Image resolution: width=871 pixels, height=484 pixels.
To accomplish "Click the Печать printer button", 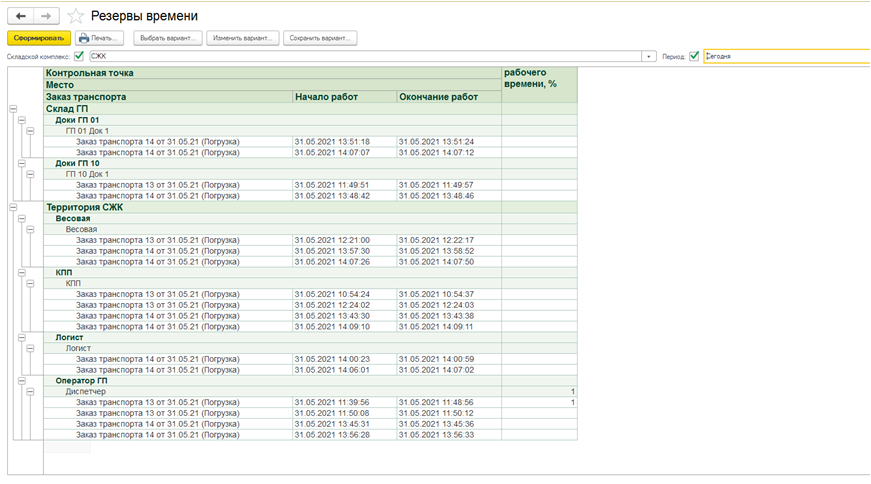I will click(100, 38).
